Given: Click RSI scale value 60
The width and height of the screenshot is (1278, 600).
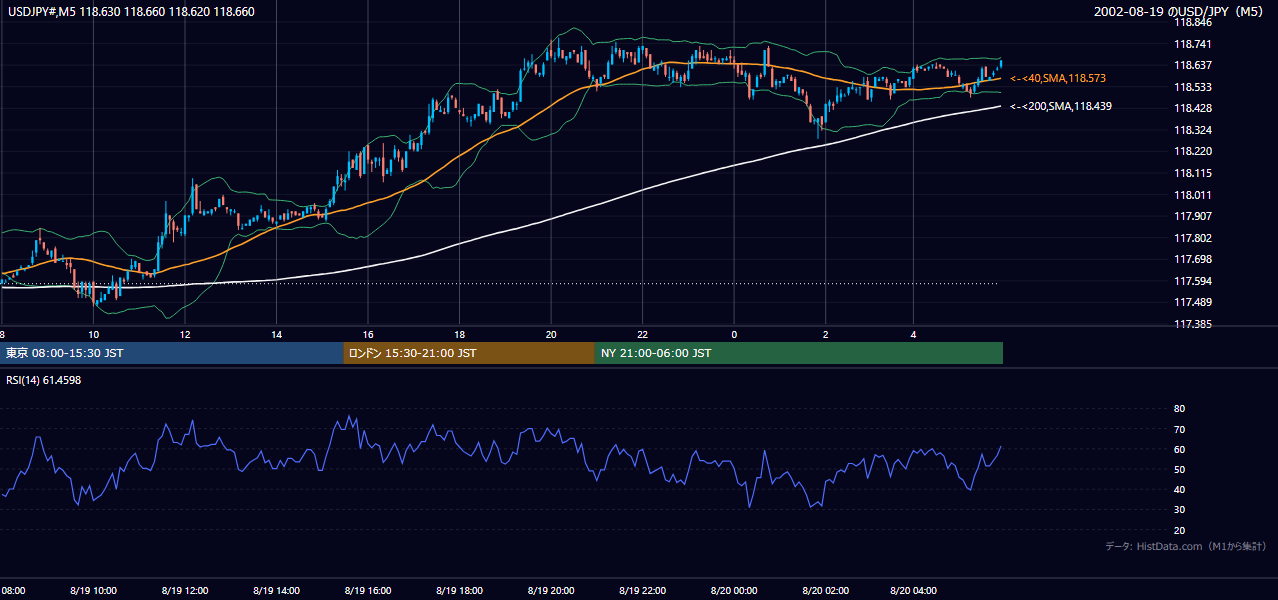Looking at the screenshot, I should click(1180, 449).
